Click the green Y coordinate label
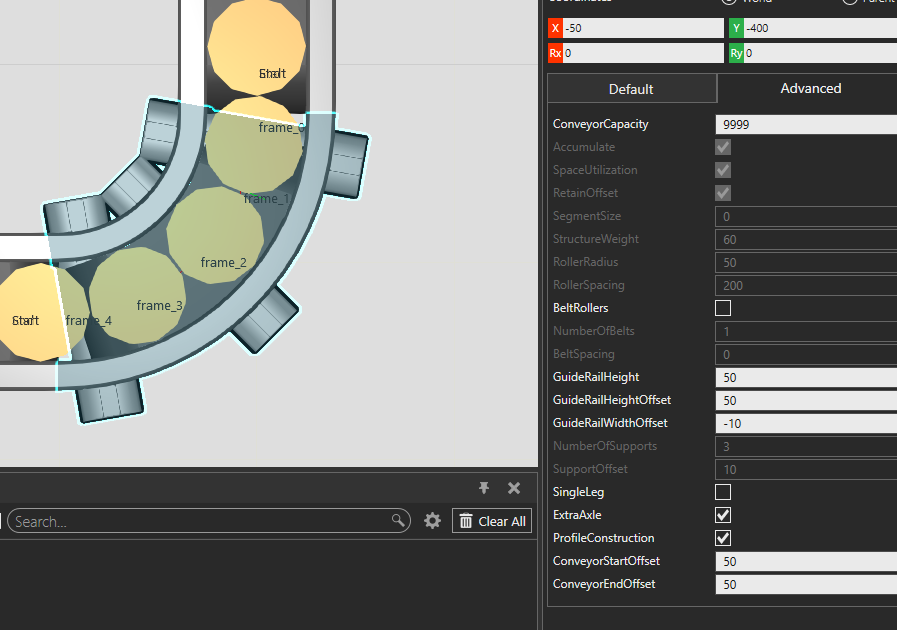 [x=736, y=29]
